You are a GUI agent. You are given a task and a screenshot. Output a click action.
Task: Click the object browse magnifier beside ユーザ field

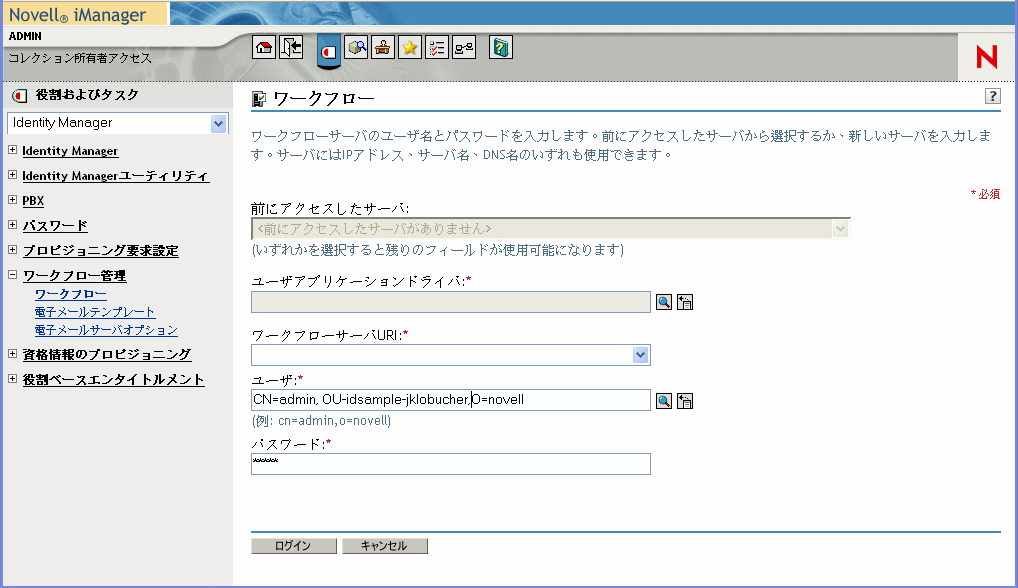664,401
